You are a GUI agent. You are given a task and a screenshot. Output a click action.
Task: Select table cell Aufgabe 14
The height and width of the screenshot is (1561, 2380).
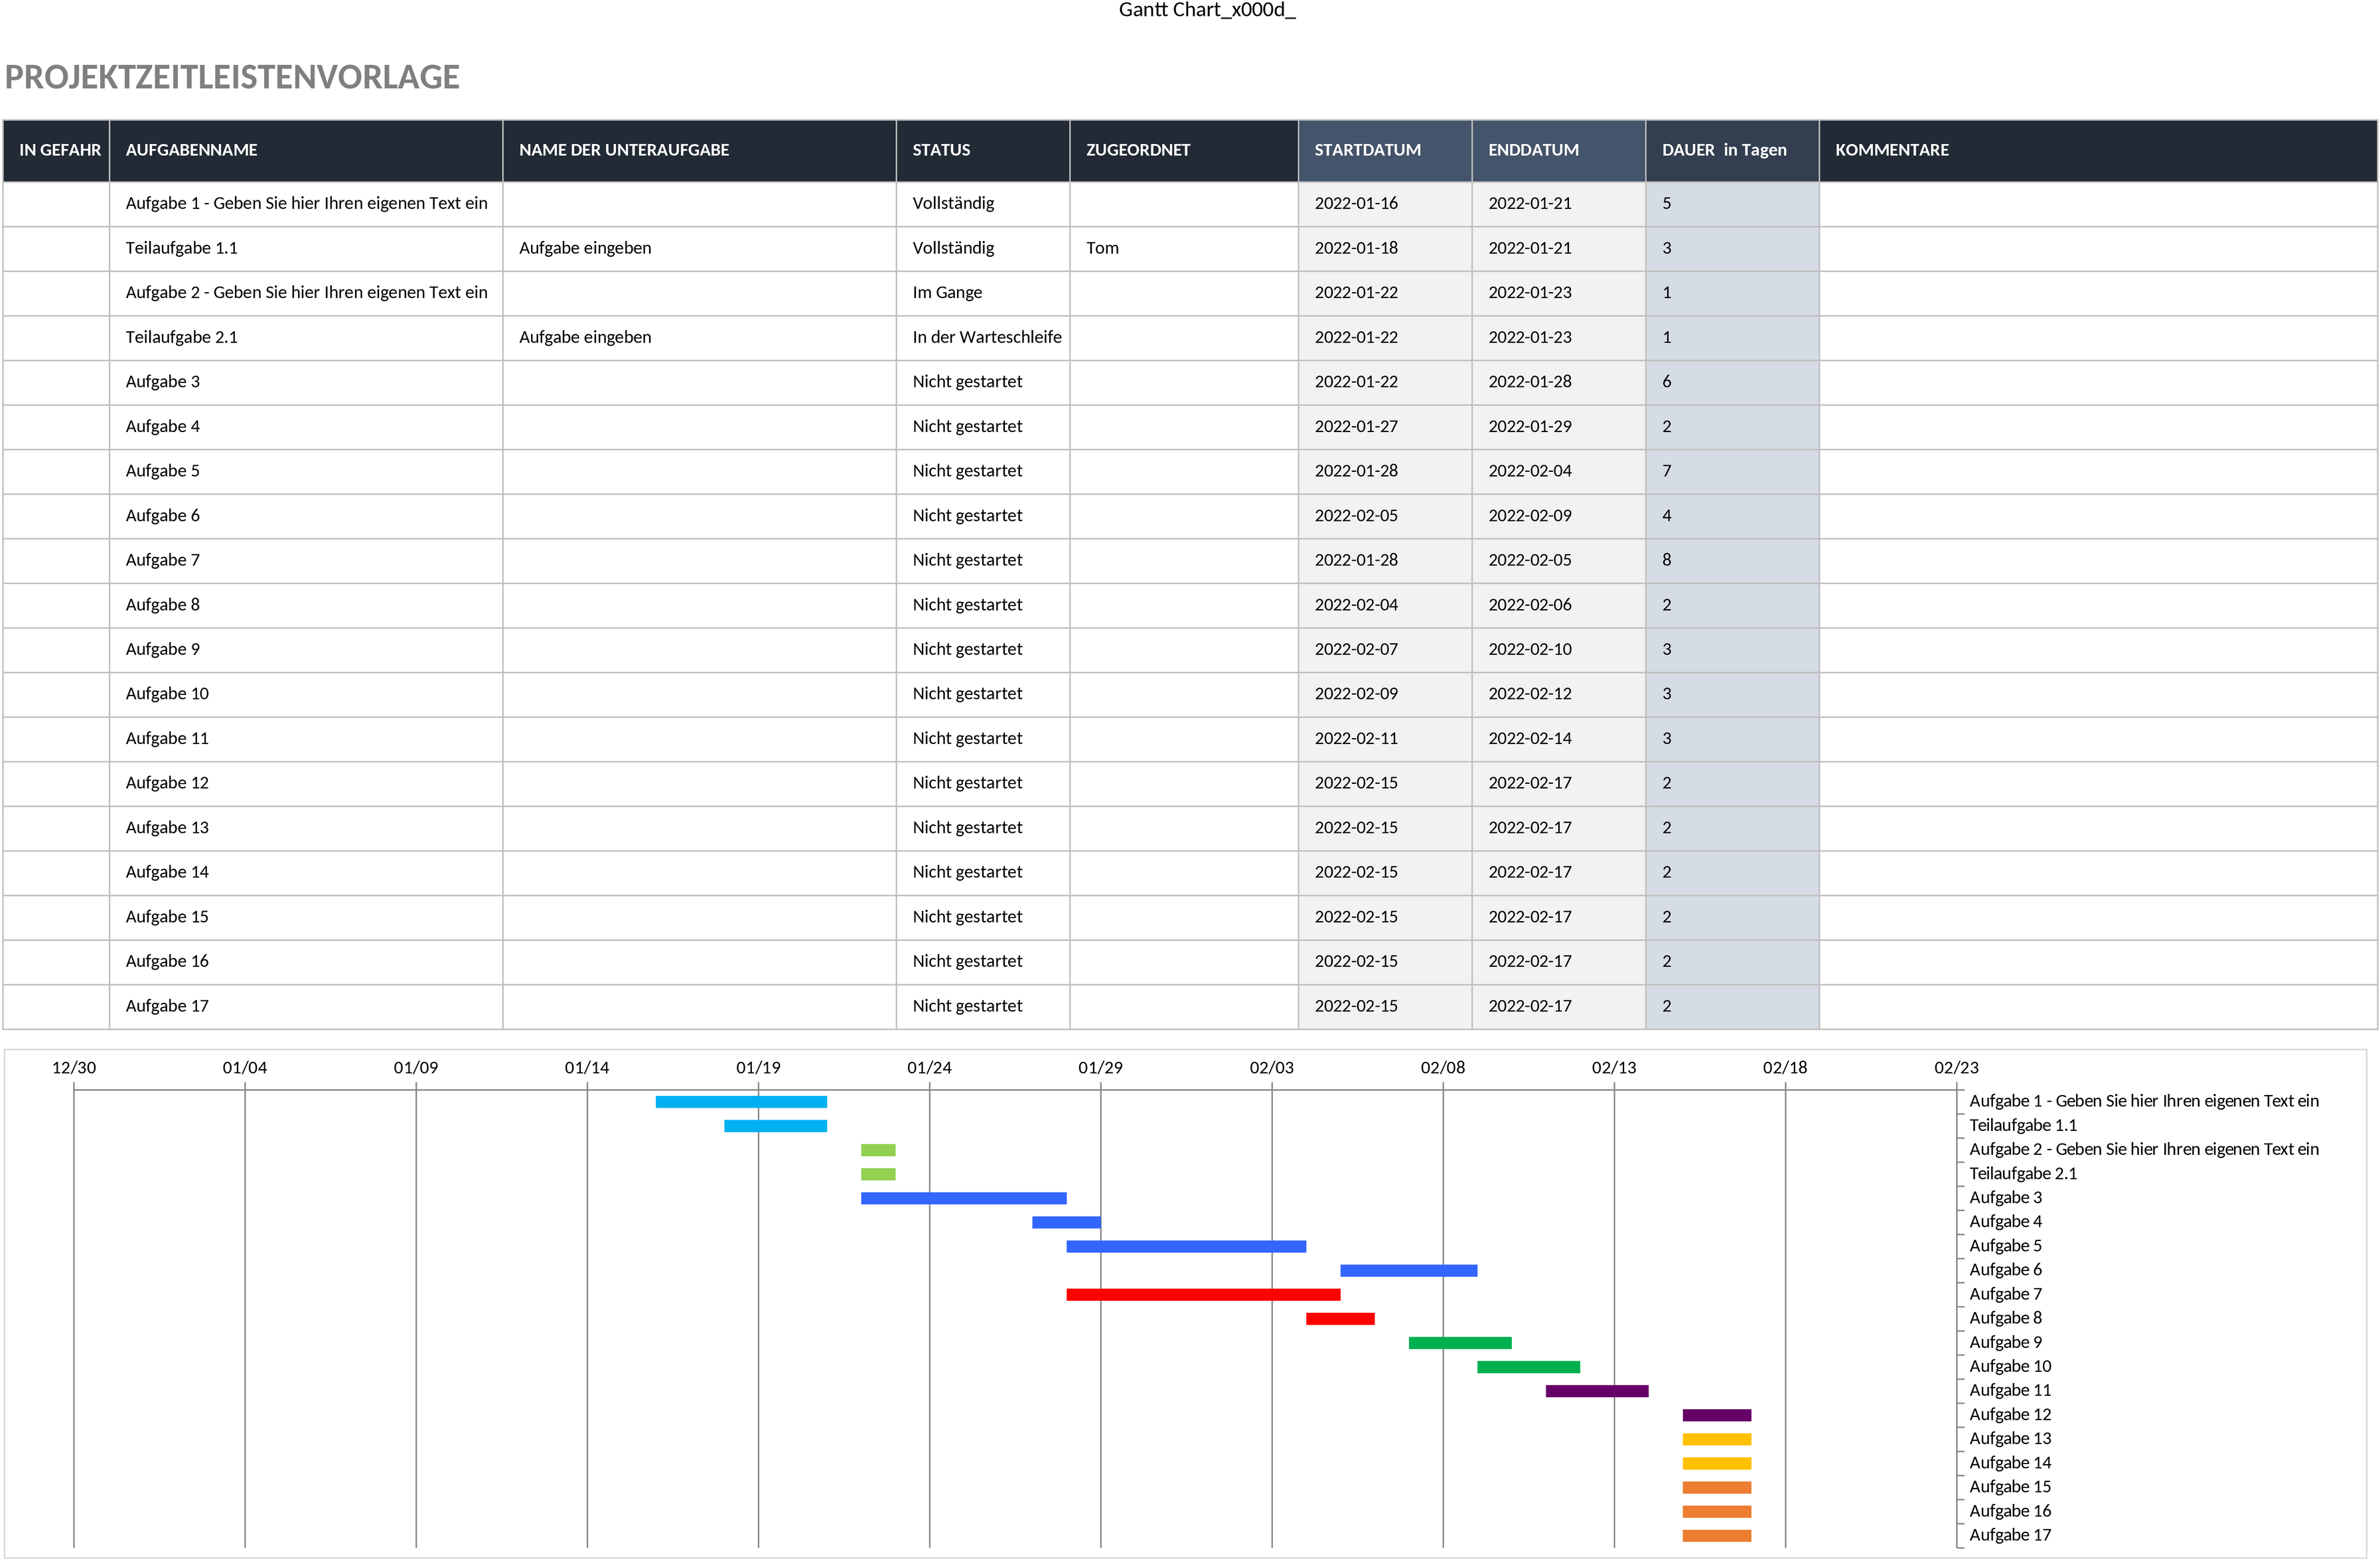306,873
